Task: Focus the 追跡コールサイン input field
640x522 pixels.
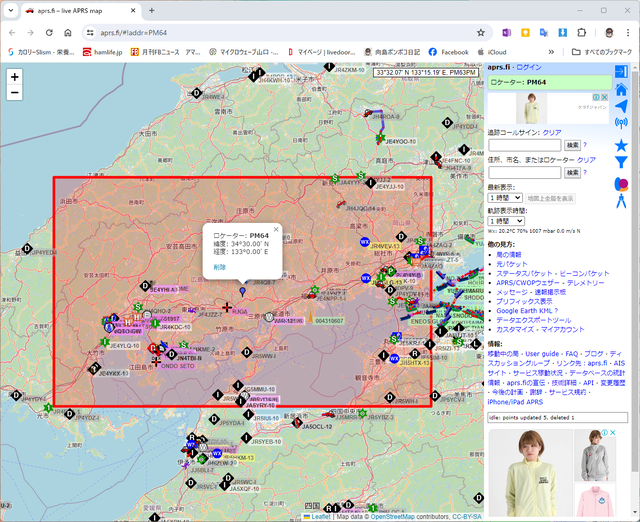Action: pos(525,145)
